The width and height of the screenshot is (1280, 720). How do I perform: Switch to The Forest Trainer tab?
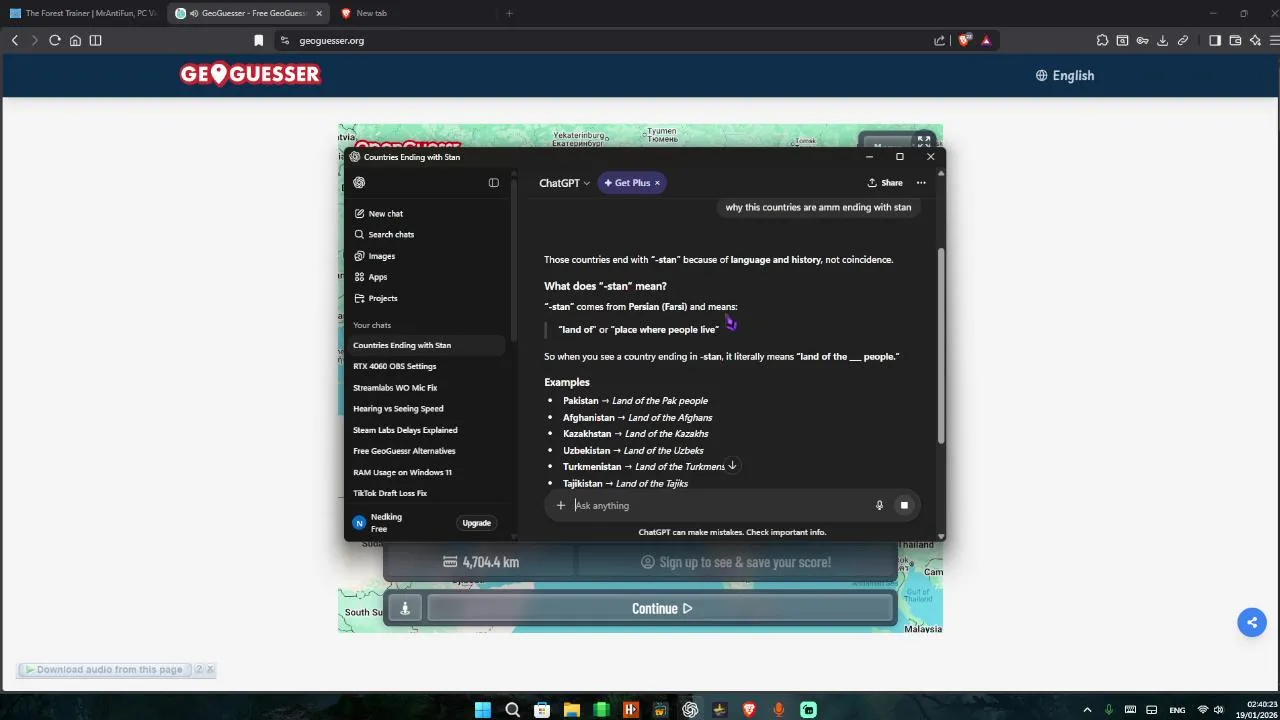(84, 13)
